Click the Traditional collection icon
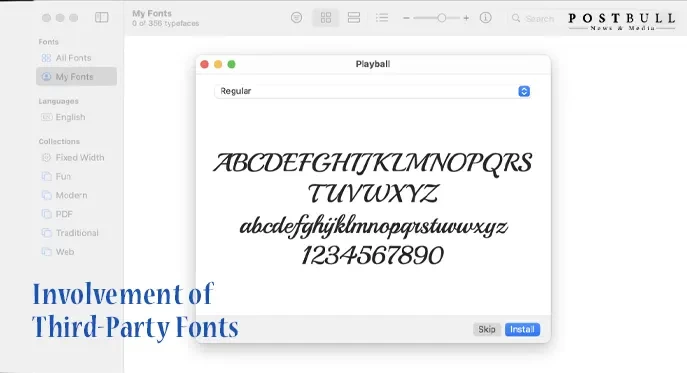The height and width of the screenshot is (373, 687). [46, 233]
